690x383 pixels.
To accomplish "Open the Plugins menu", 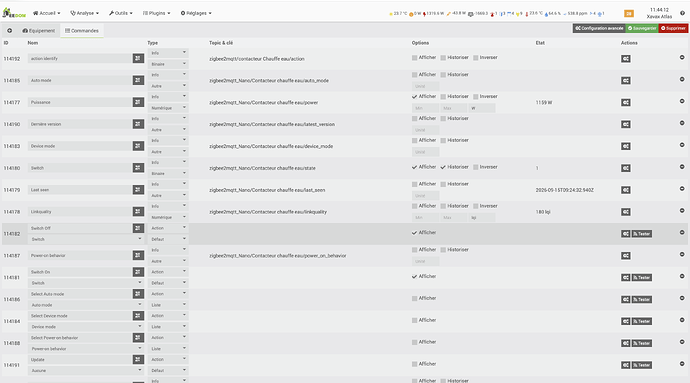I will point(156,13).
